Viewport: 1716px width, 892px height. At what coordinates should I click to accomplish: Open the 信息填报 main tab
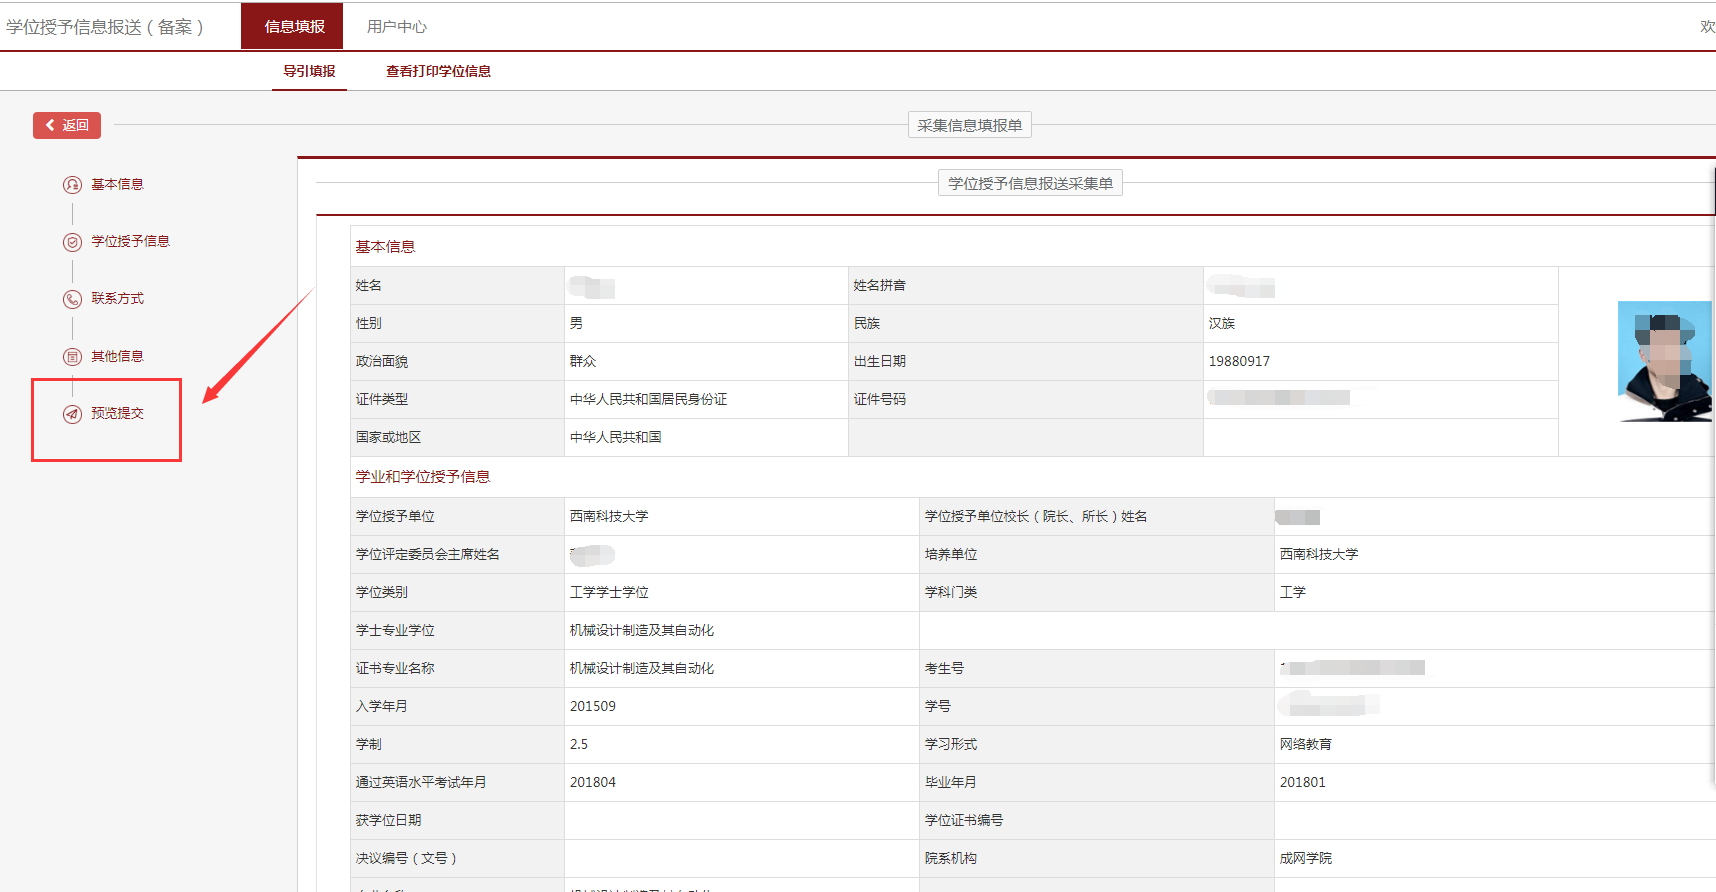294,27
